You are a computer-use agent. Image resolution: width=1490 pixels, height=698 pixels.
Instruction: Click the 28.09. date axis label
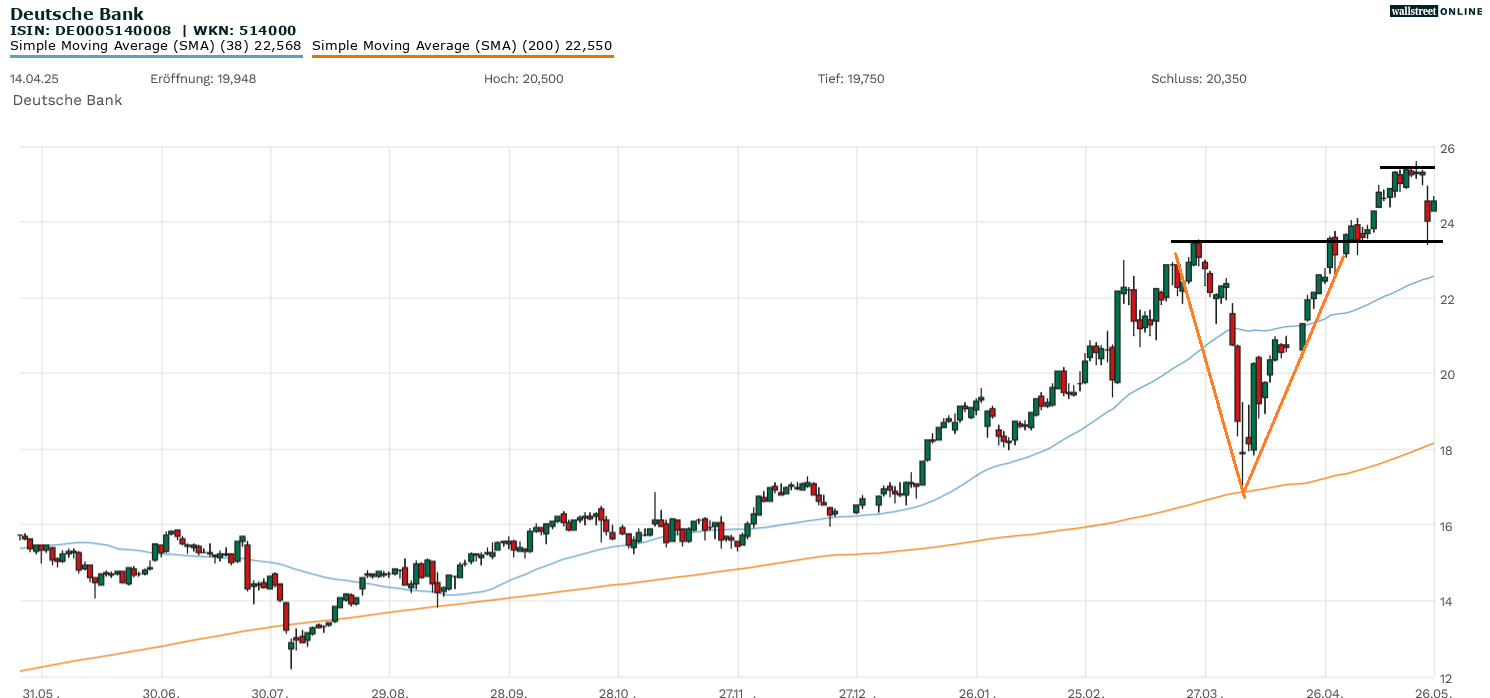(509, 693)
